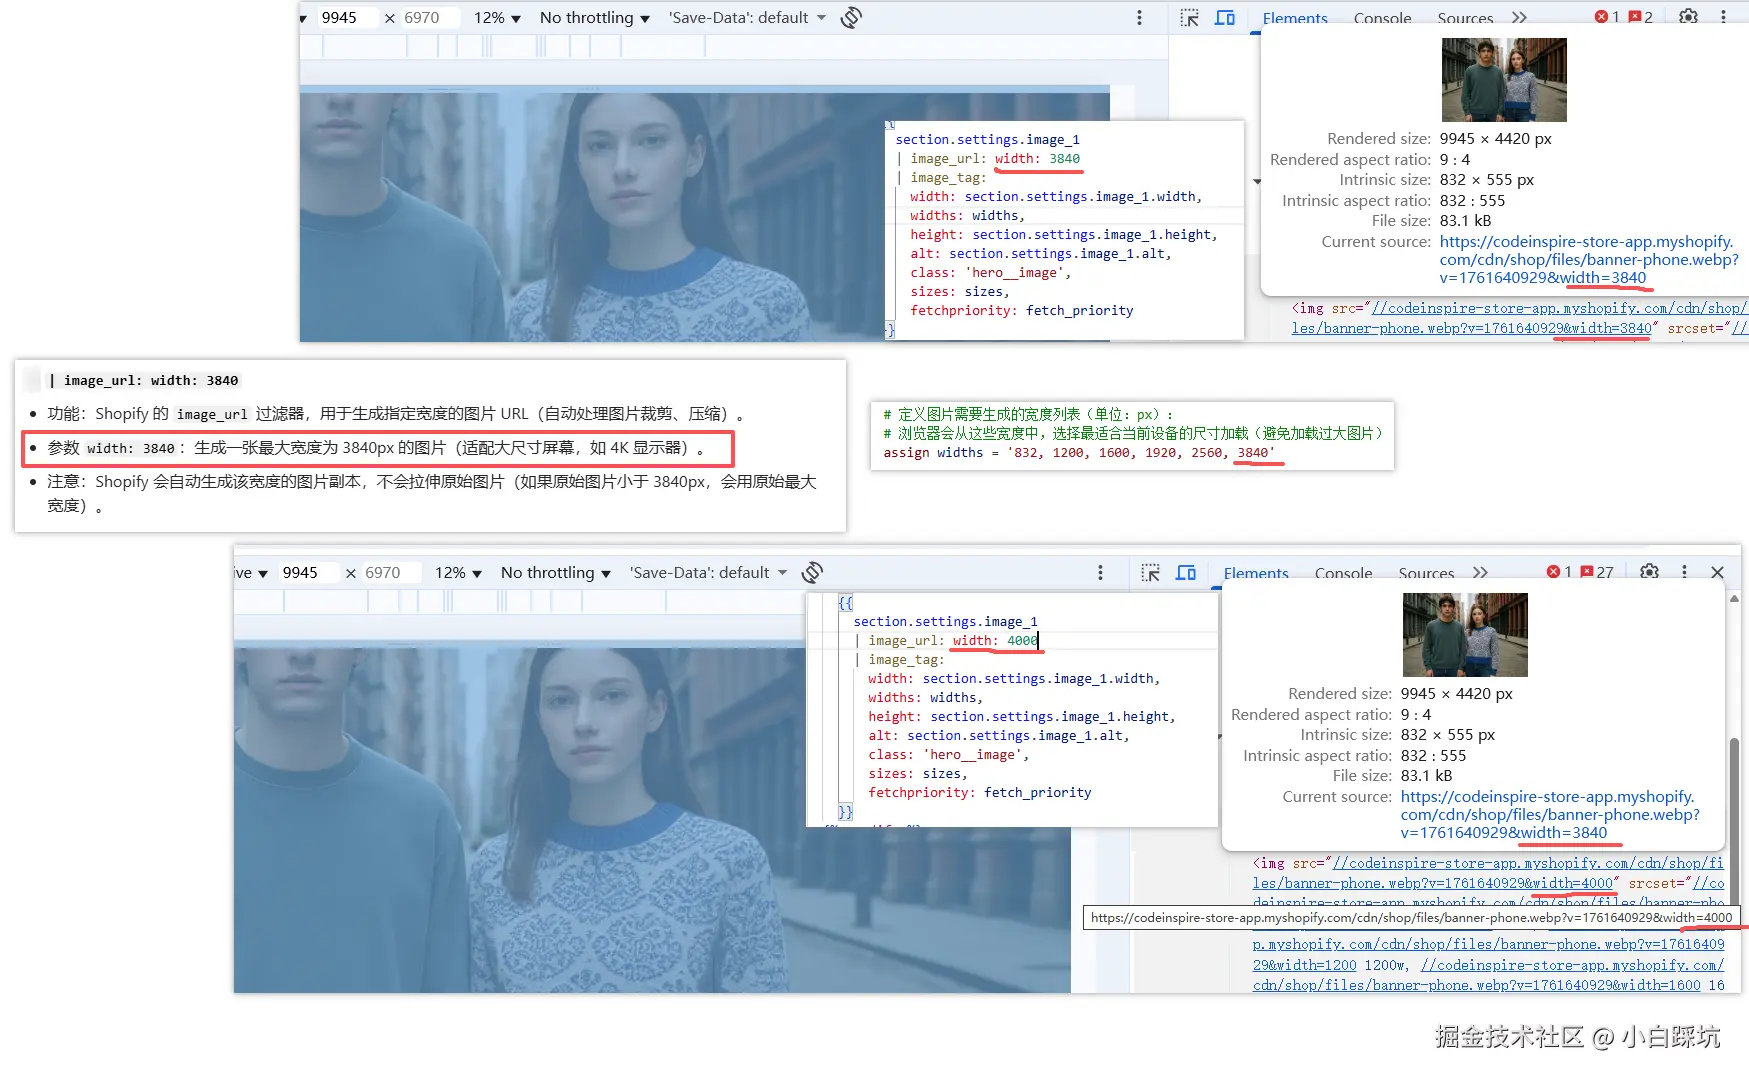This screenshot has height=1079, width=1749.
Task: Show more tabs chevron in top DevTools
Action: (1519, 17)
